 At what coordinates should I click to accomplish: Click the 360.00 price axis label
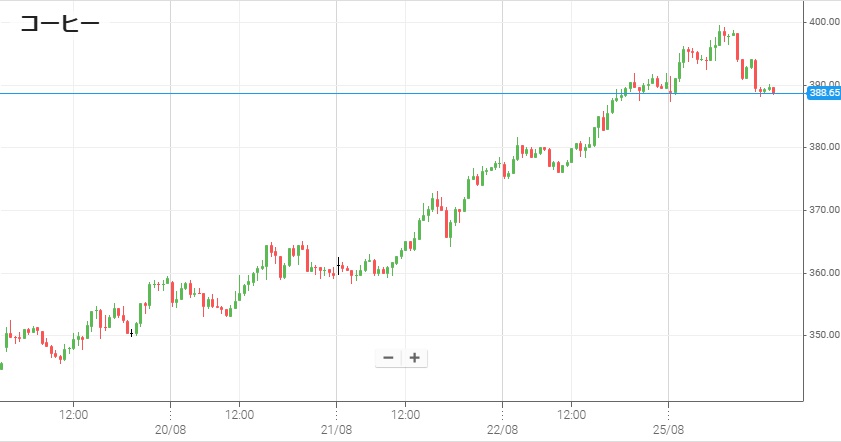click(824, 272)
